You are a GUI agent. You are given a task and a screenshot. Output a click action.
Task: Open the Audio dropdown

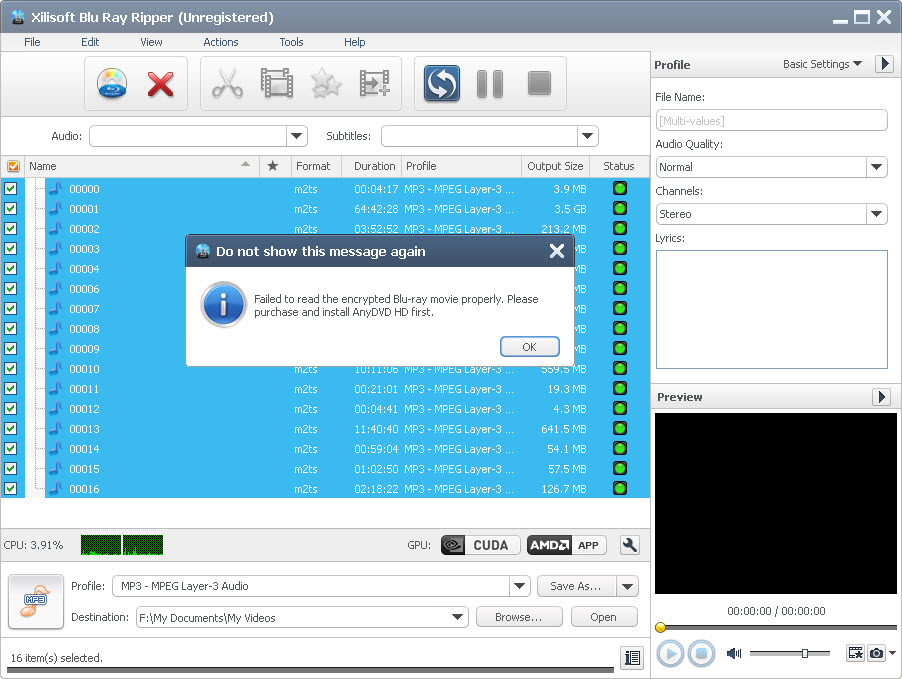click(x=296, y=136)
